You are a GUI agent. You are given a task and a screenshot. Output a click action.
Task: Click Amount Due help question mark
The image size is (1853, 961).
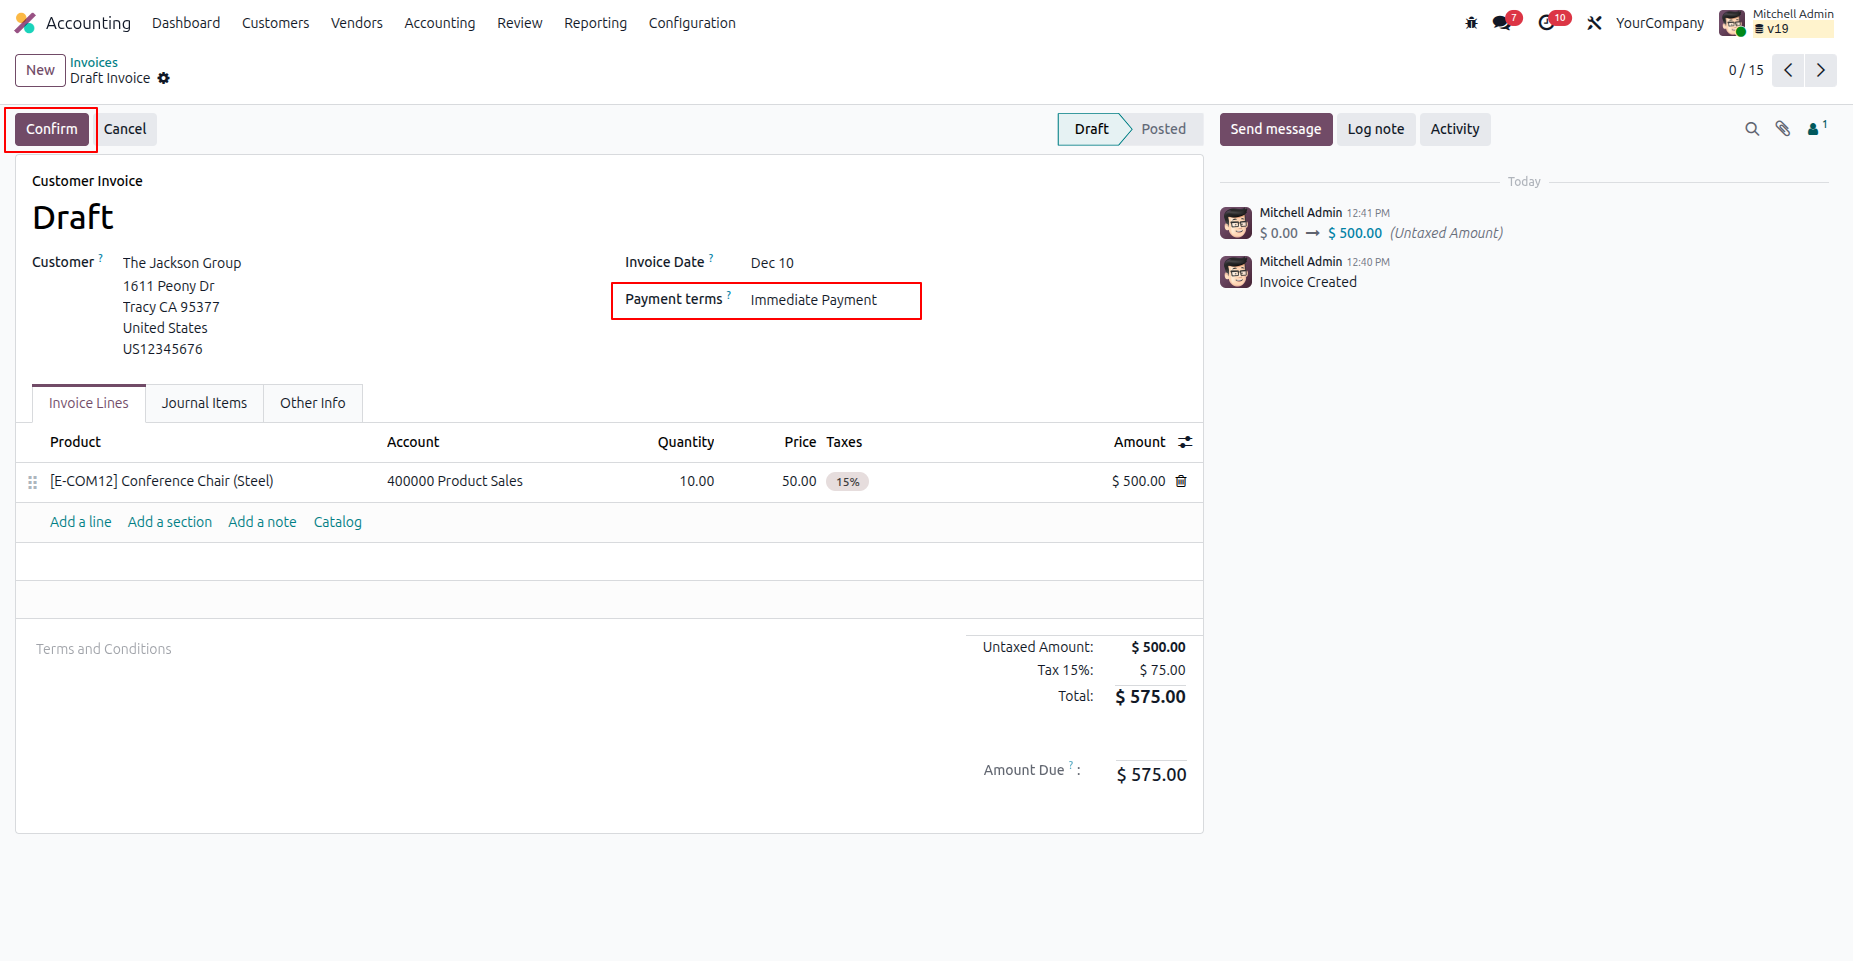pos(1071,766)
